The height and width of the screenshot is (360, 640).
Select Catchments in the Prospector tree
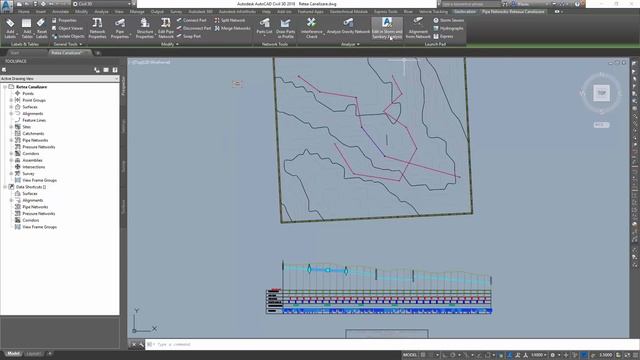point(33,133)
